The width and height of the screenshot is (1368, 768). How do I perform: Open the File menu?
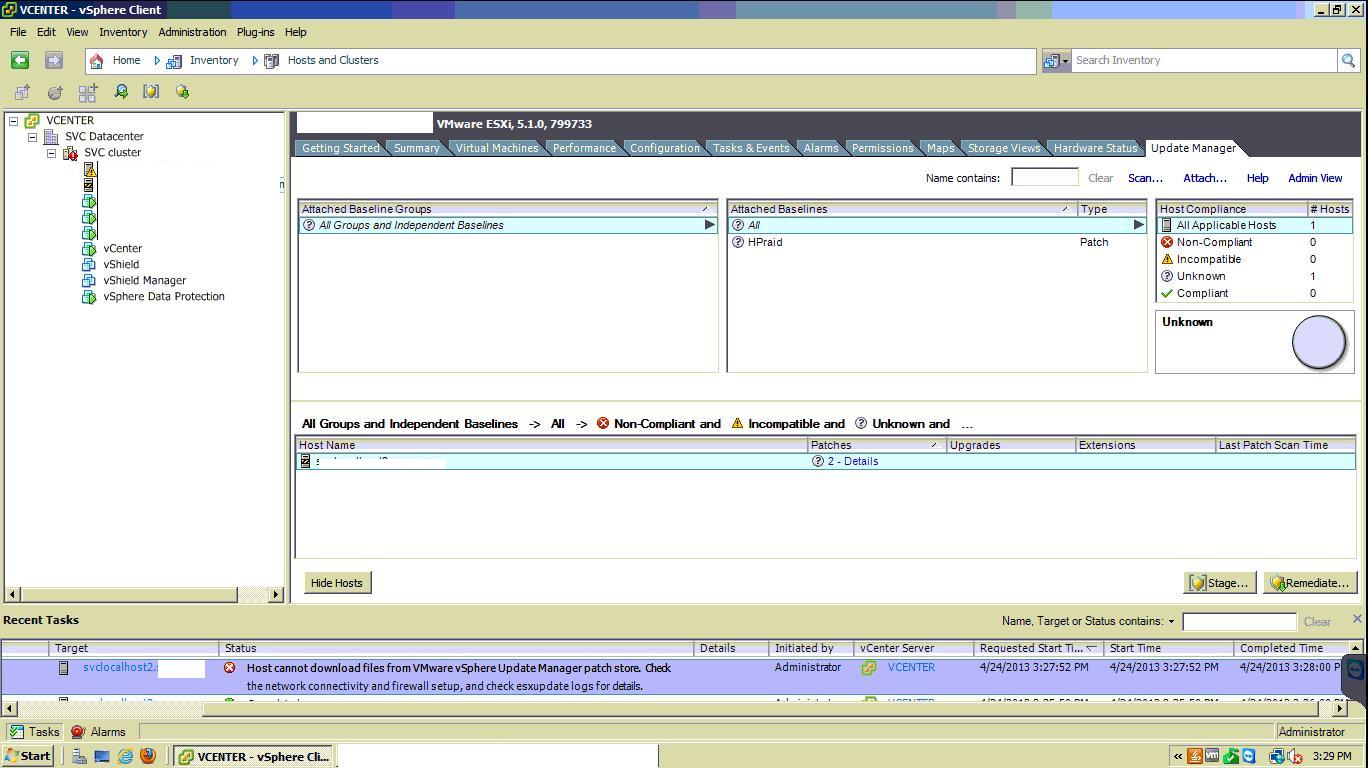pyautogui.click(x=18, y=32)
